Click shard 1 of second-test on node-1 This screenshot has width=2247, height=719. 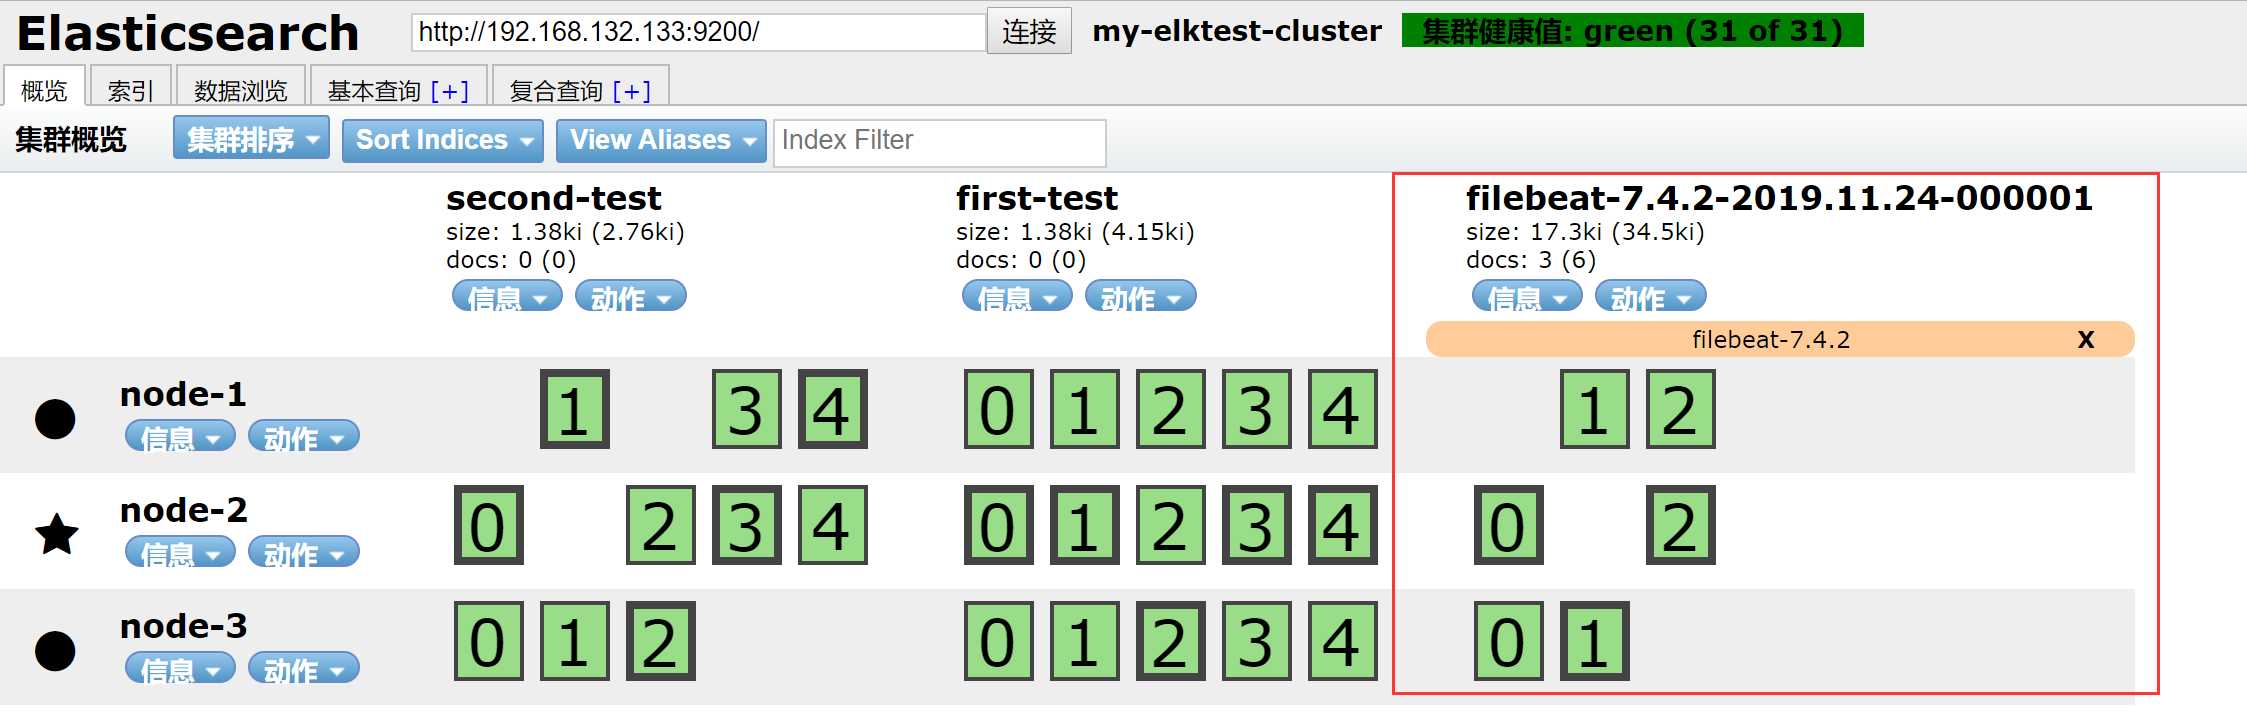tap(574, 409)
